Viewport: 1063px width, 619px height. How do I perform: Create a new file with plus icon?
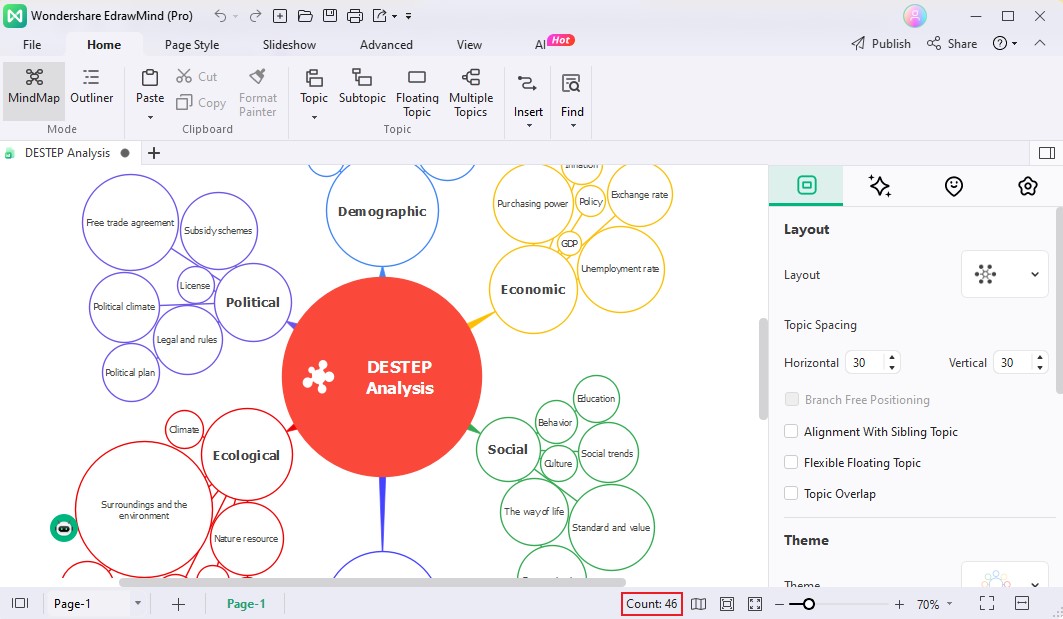279,16
